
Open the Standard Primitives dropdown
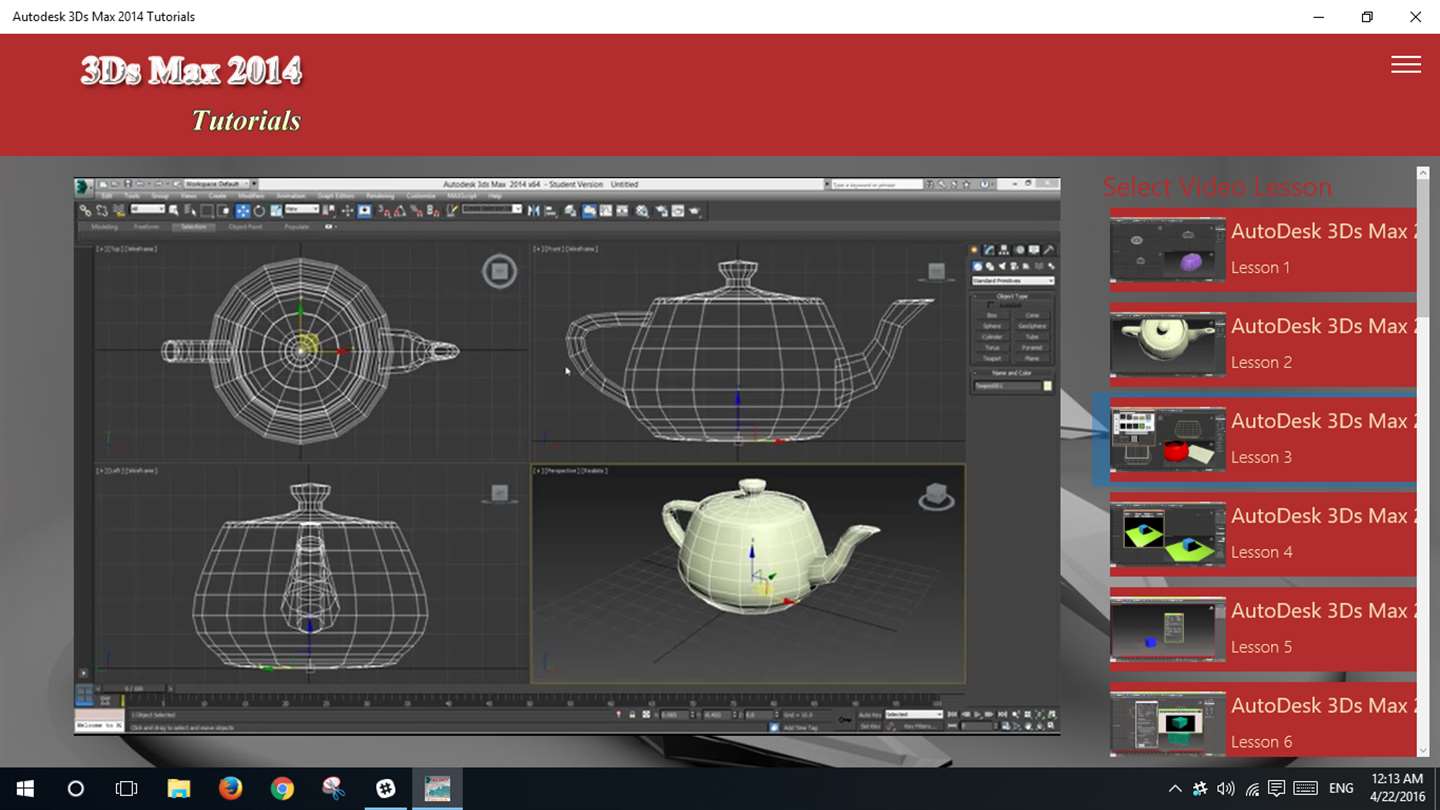click(x=1012, y=281)
